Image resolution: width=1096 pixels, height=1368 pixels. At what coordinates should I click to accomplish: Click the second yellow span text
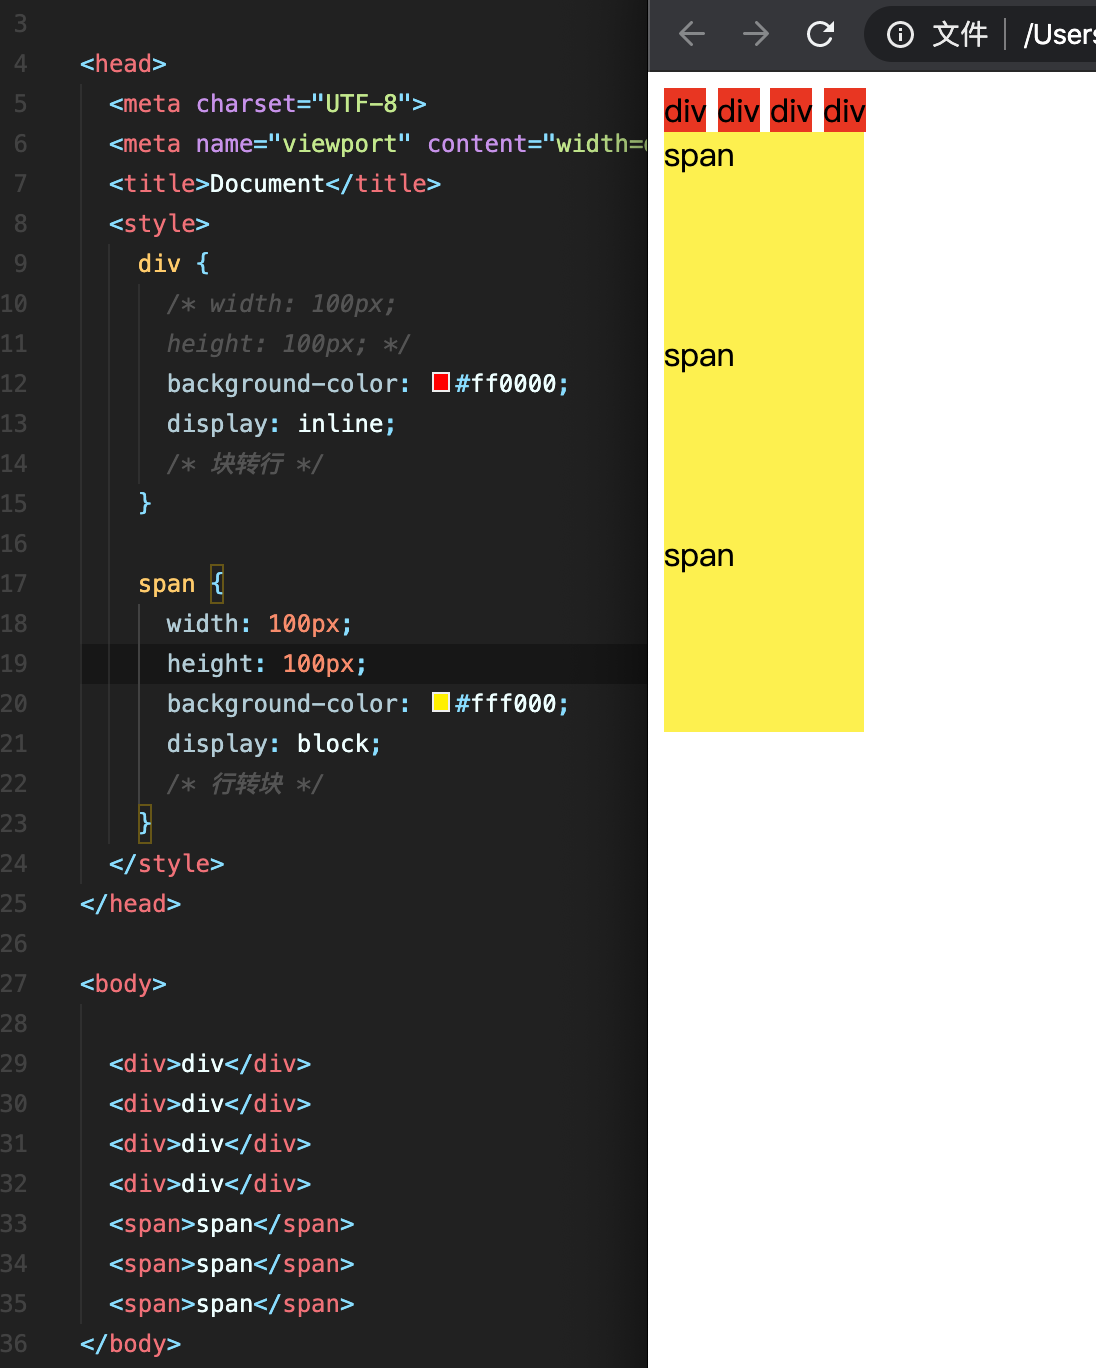(x=699, y=356)
